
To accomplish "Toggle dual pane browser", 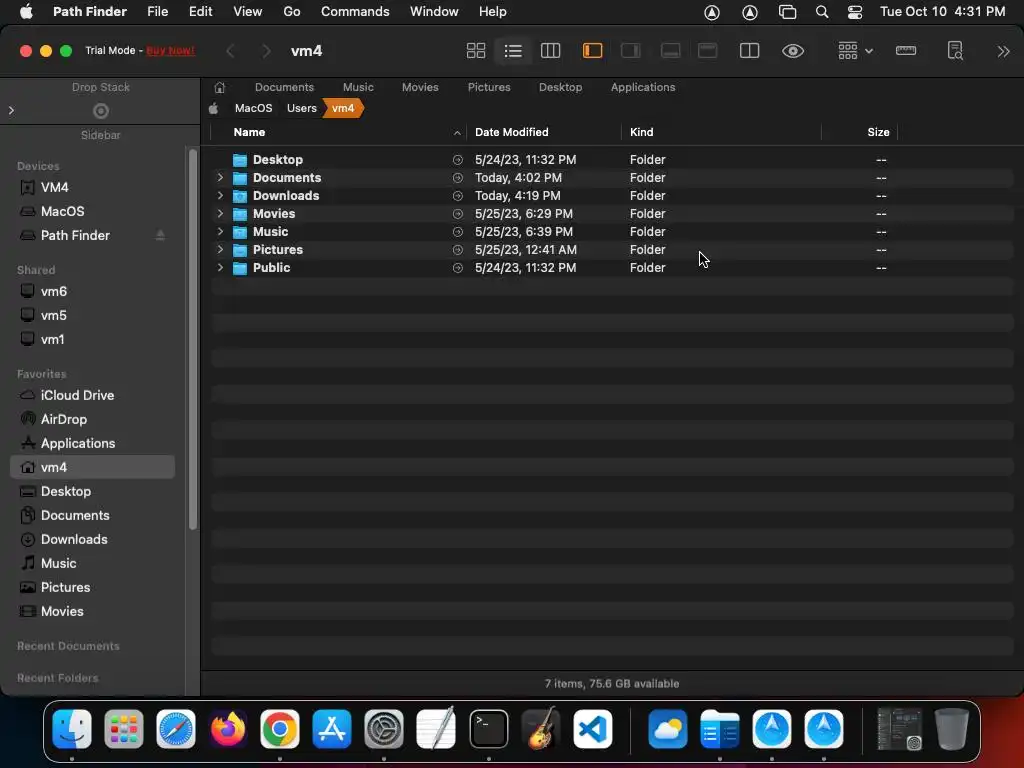I will coord(749,51).
